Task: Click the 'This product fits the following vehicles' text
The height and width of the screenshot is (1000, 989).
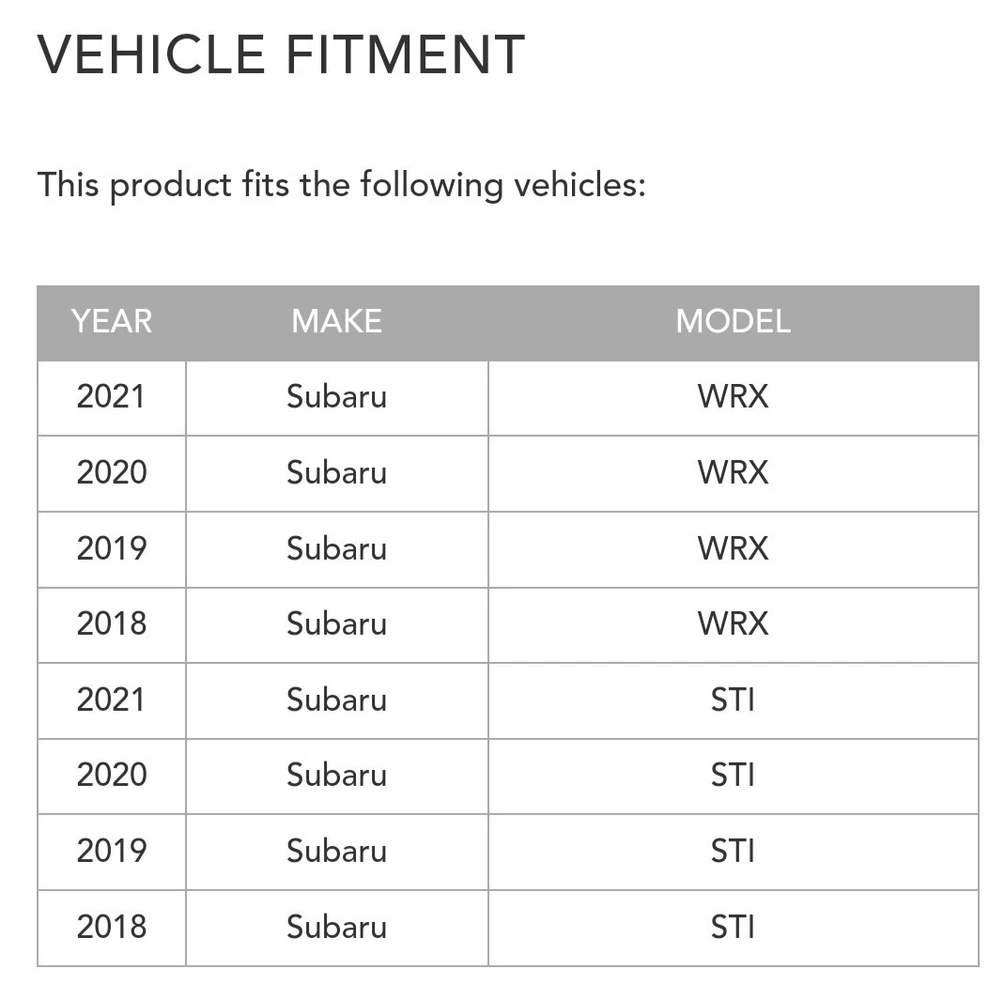Action: click(341, 185)
